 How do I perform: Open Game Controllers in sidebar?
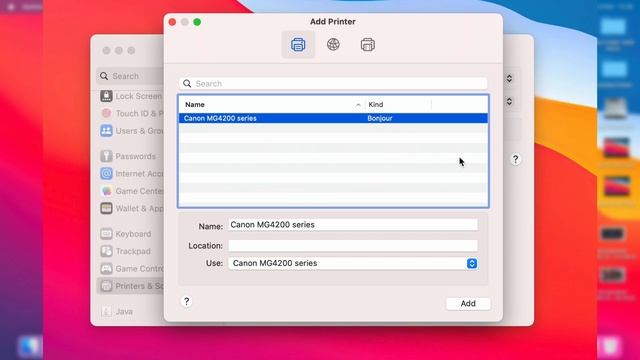click(131, 269)
